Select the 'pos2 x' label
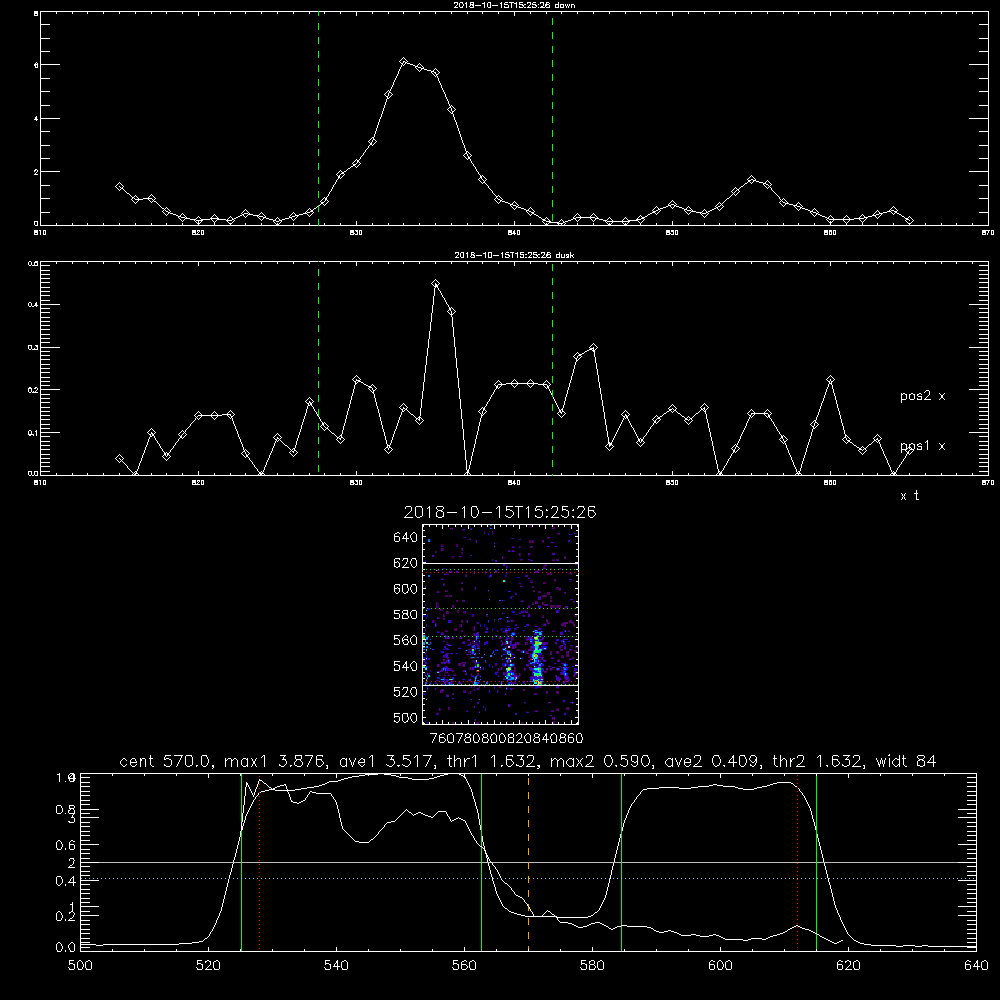Screen dimensions: 1000x1000 click(922, 396)
